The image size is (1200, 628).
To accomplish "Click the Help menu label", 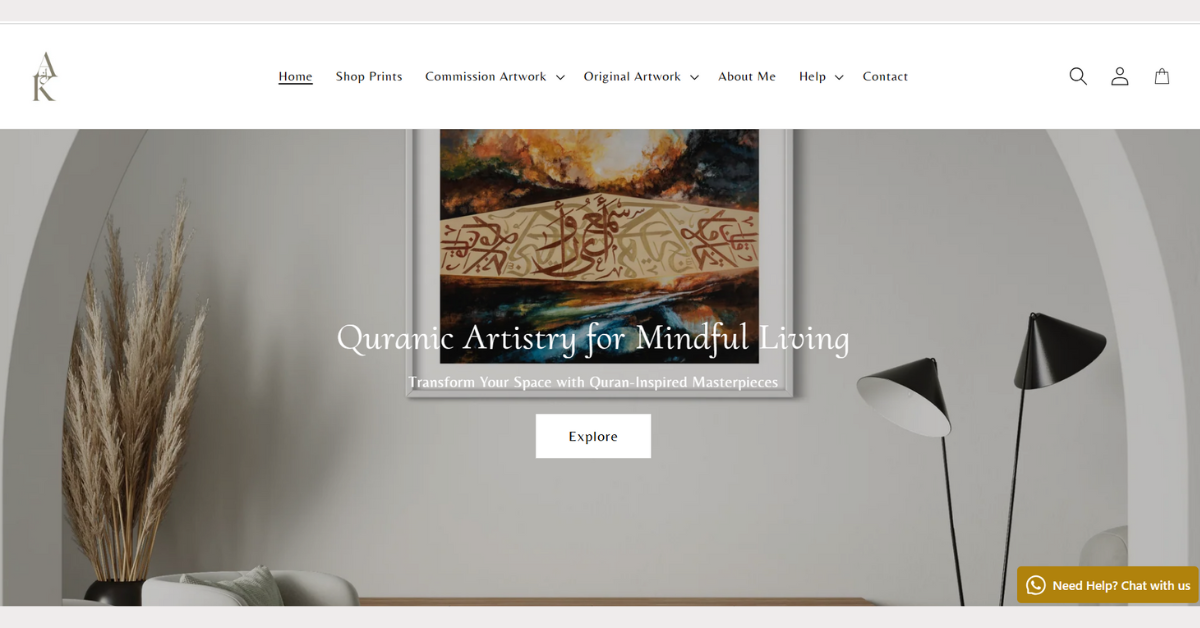I will pos(812,76).
